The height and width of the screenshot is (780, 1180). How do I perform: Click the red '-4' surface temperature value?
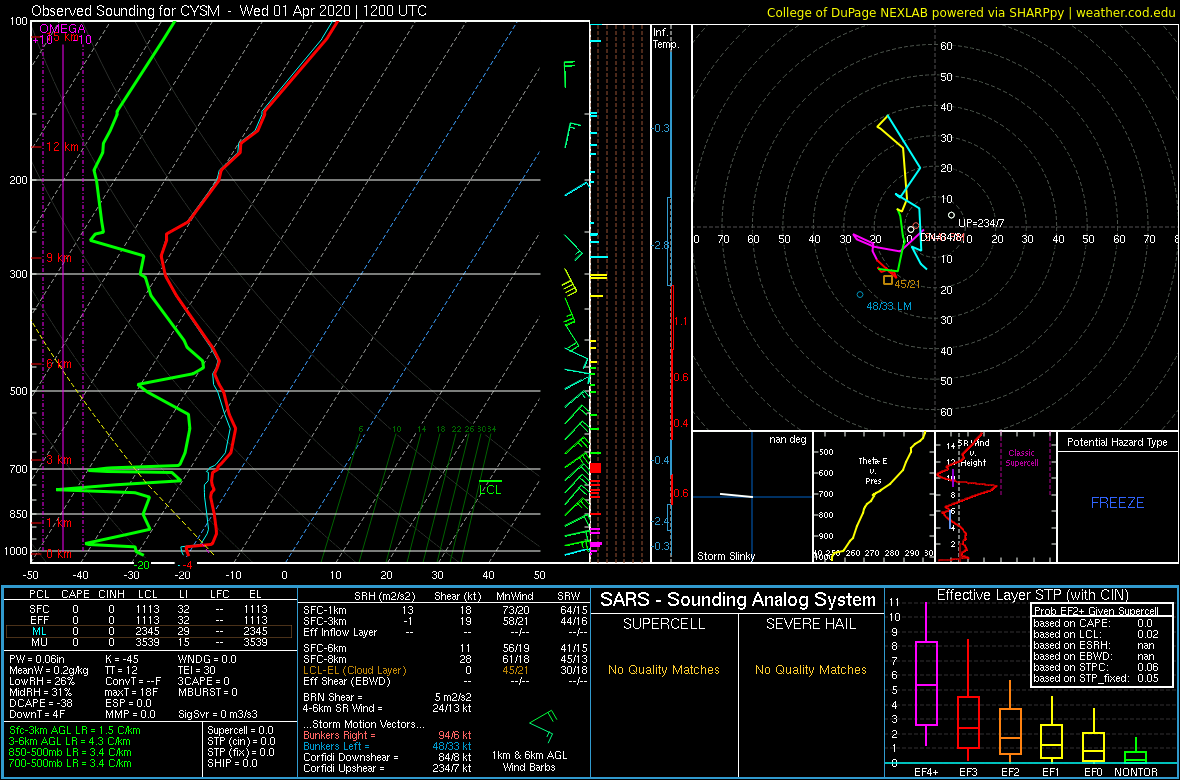[x=187, y=565]
